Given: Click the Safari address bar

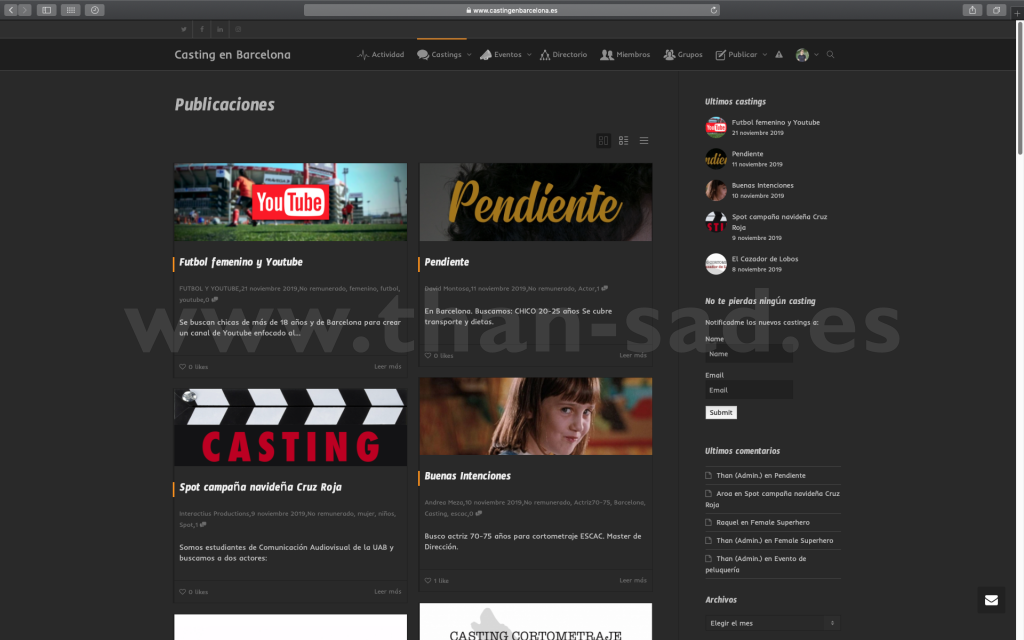Looking at the screenshot, I should click(512, 10).
